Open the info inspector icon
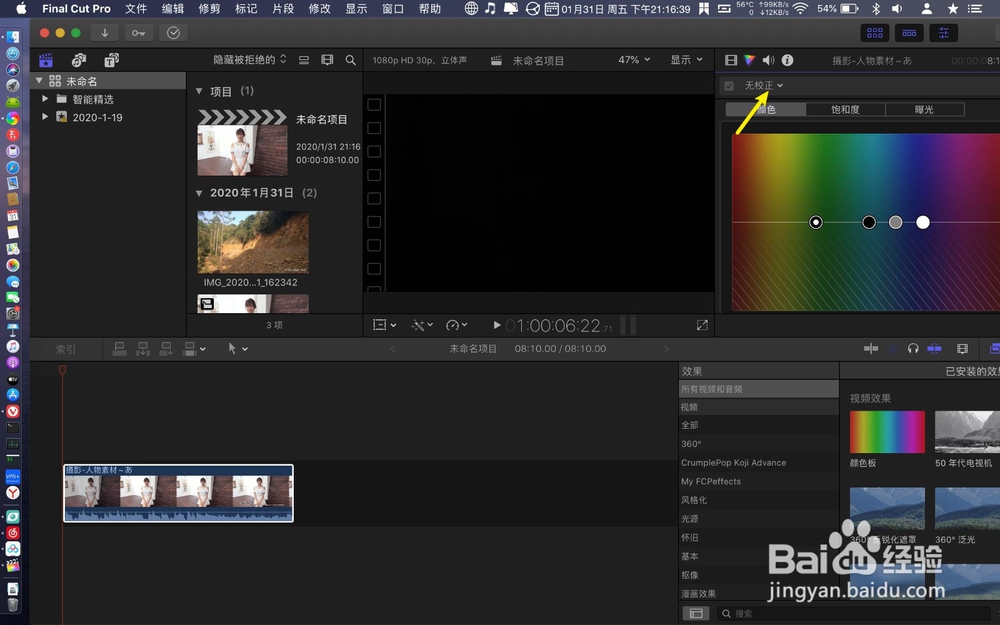Viewport: 1000px width, 625px height. tap(788, 60)
